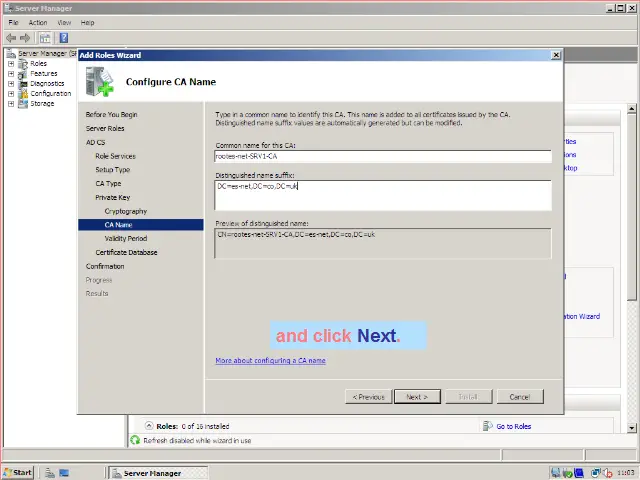
Task: Expand the Features tree node
Action: [x=11, y=74]
